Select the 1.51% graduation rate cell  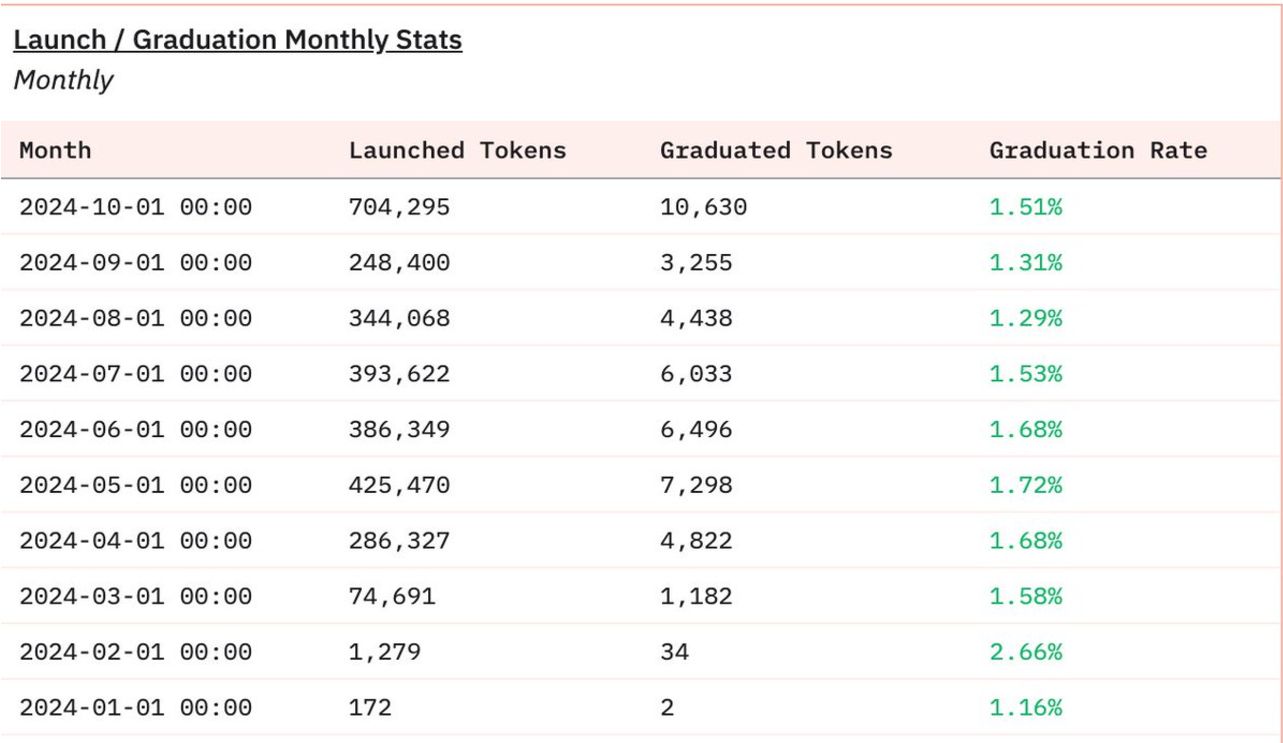click(1025, 207)
